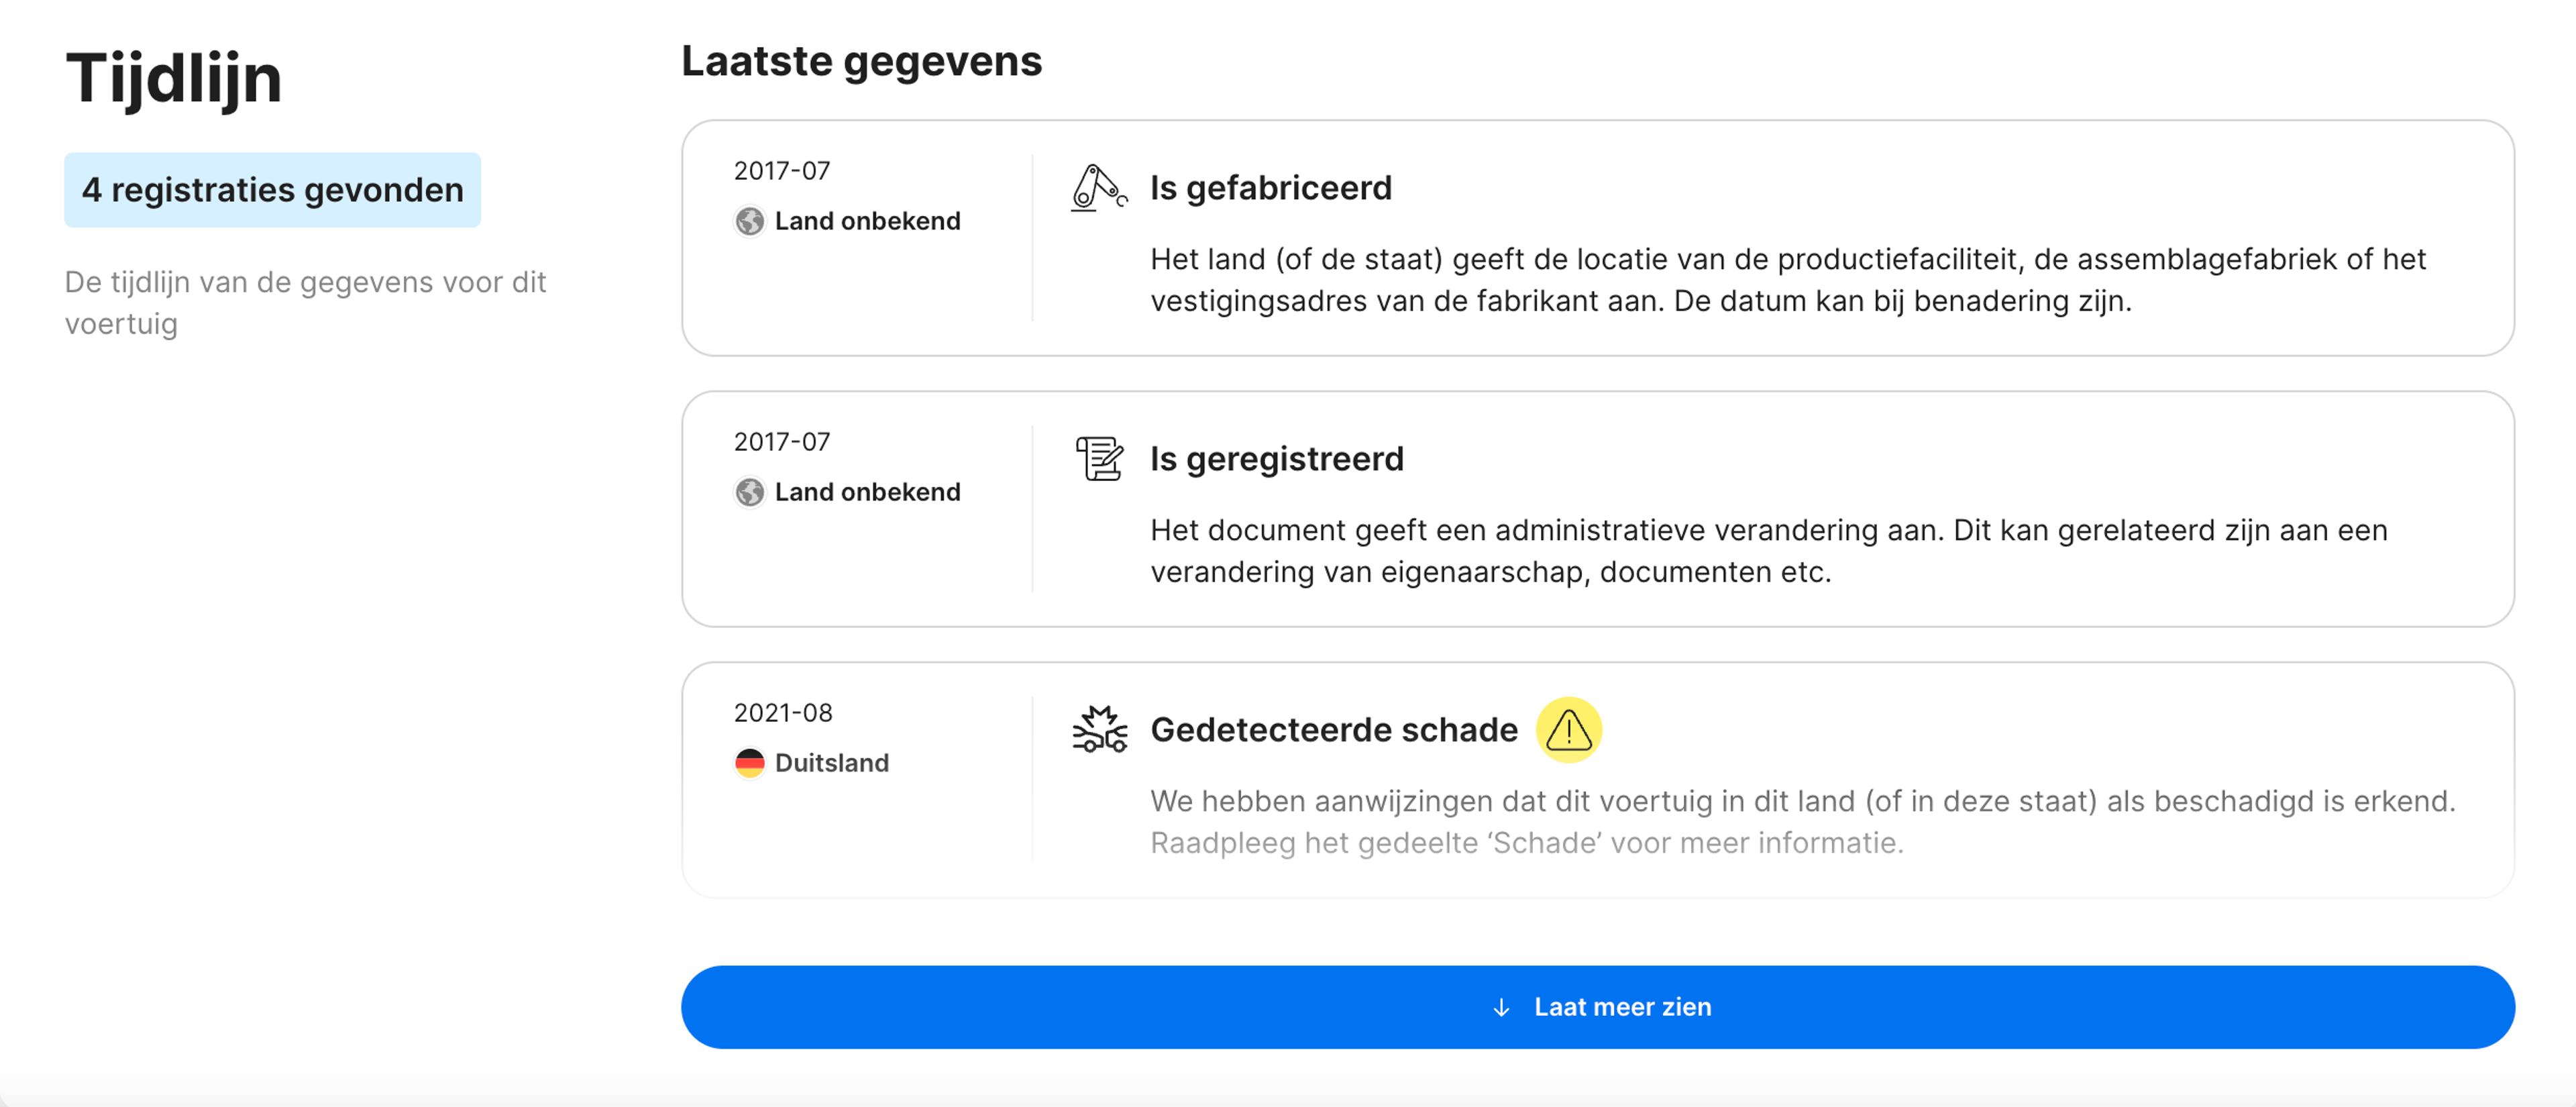Click the globe icon in the 'Is gefabriceerd' card
2576x1107 pixels.
(x=749, y=221)
